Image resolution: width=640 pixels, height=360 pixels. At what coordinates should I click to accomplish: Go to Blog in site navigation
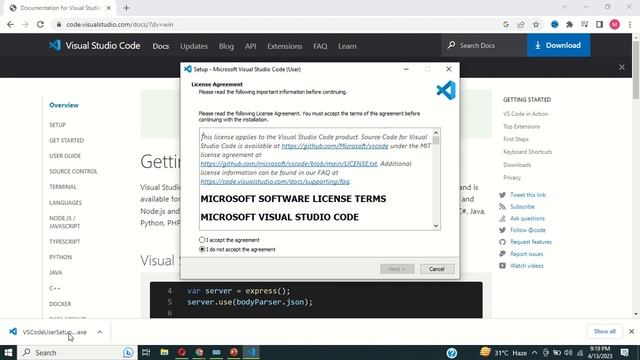click(226, 46)
